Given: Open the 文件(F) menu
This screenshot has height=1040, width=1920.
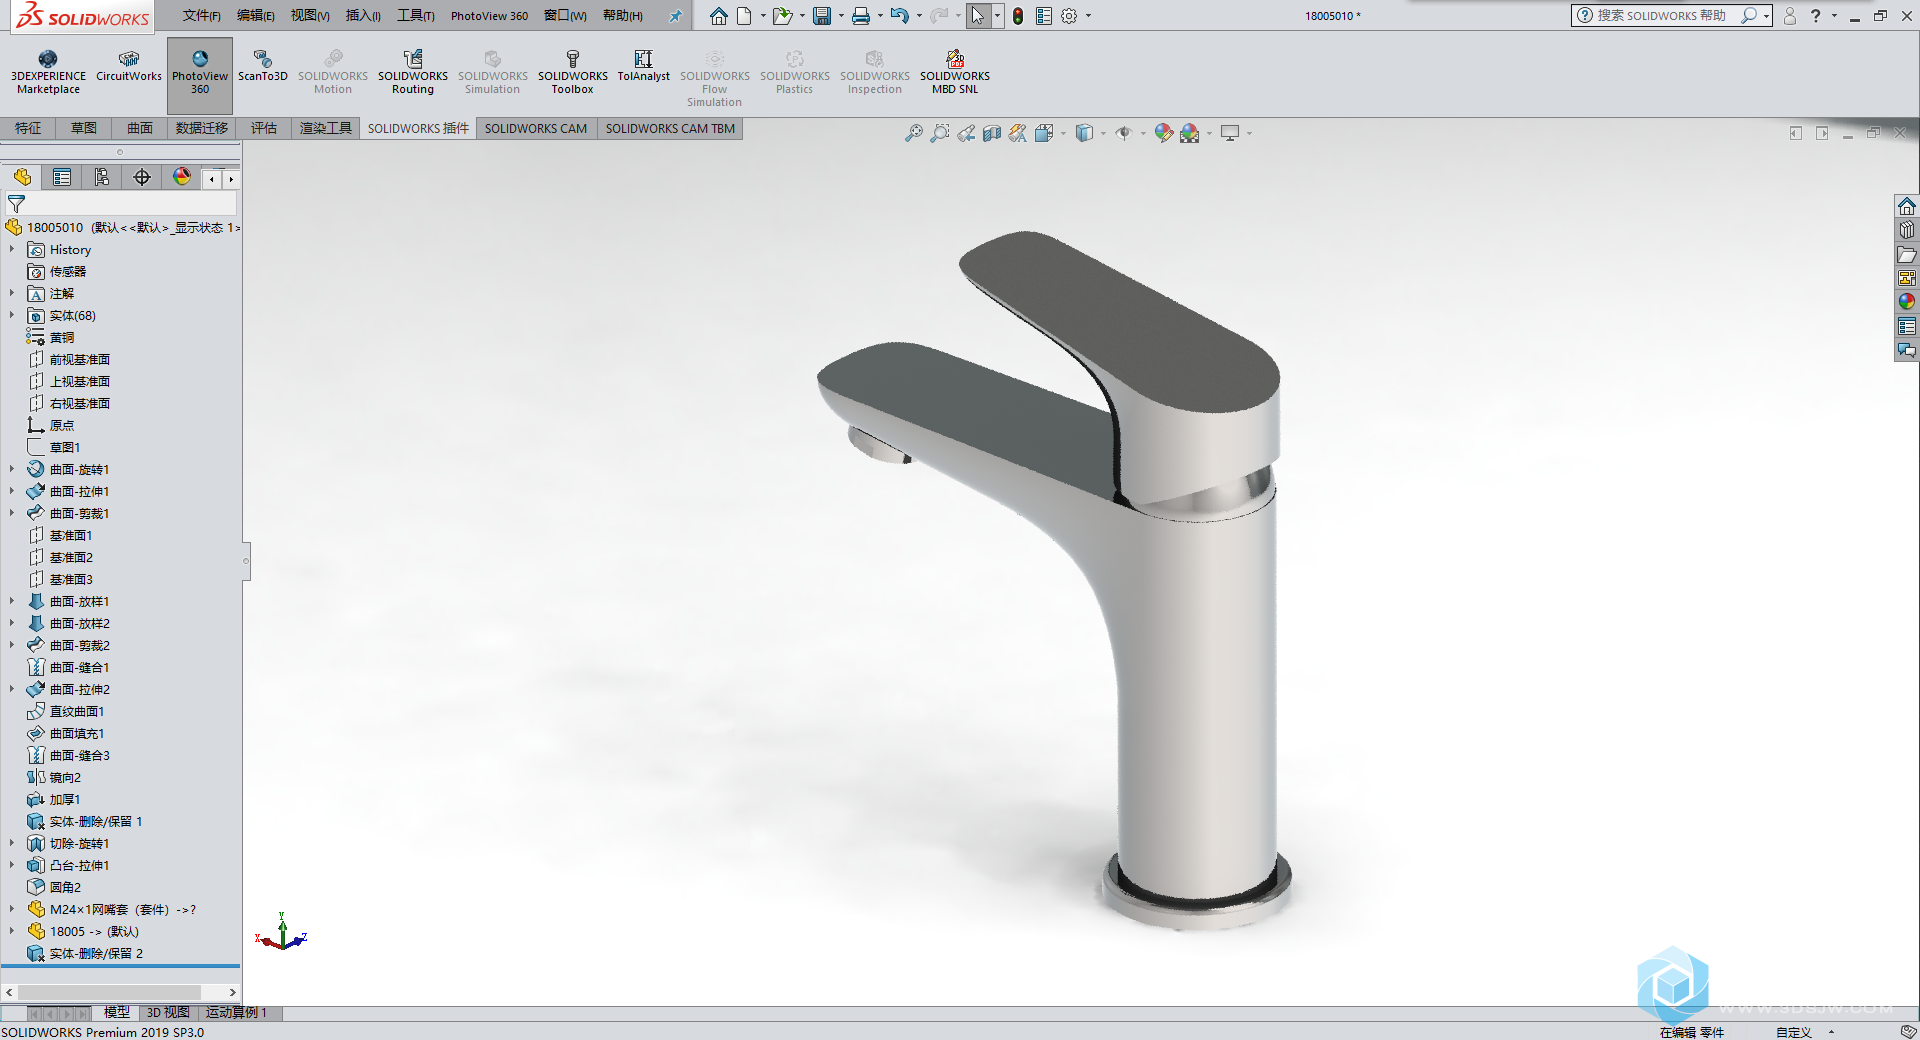Looking at the screenshot, I should (201, 16).
